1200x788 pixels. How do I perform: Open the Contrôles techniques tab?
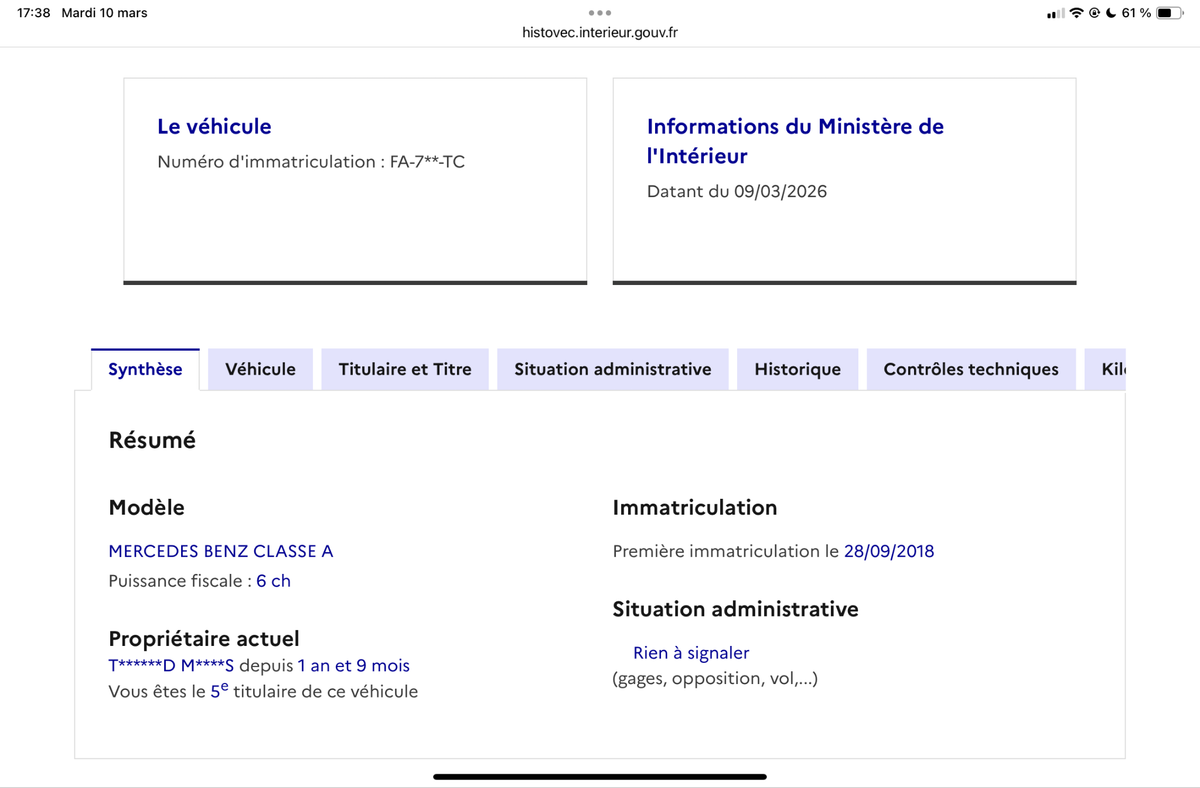coord(970,369)
